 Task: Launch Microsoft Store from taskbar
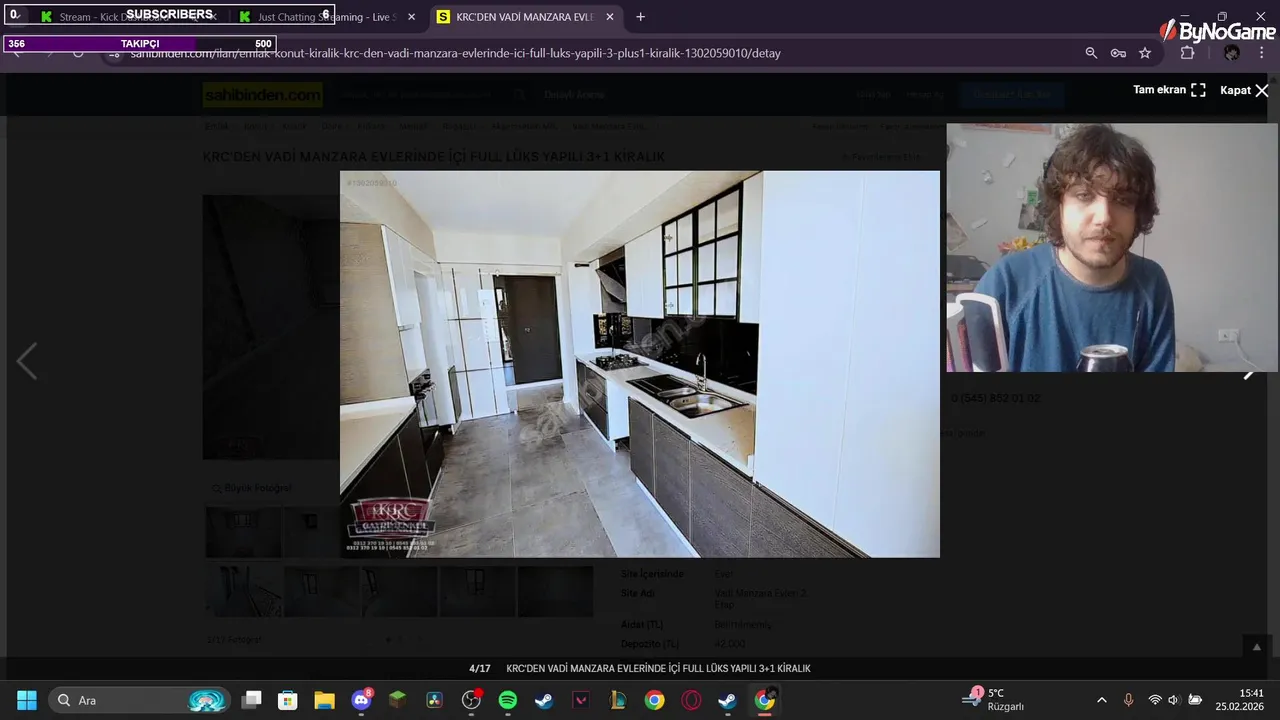[288, 700]
